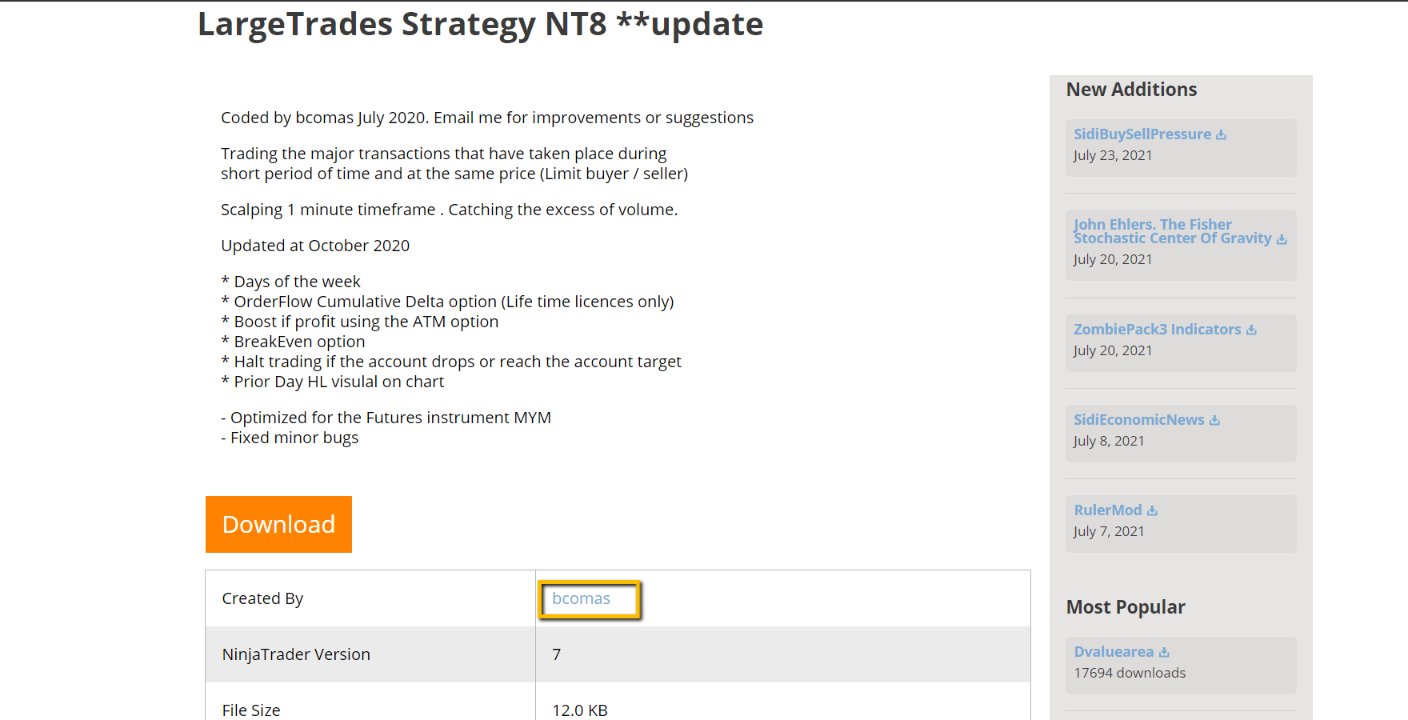Click the 12.0 KB file size value
The image size is (1408, 720).
580,710
